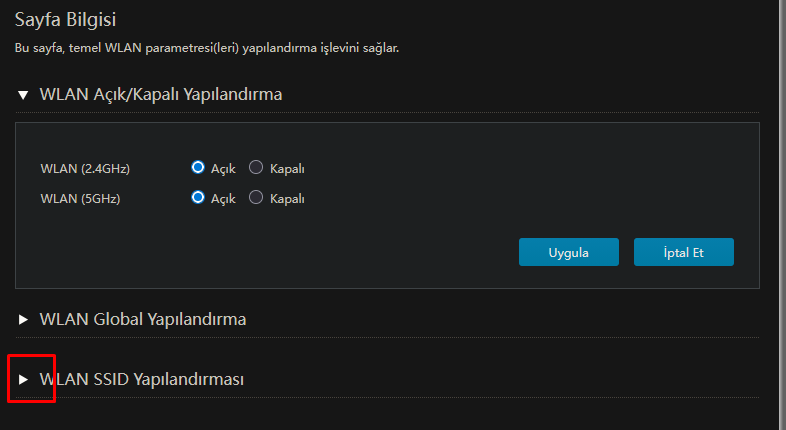
Task: Expand WLAN Global Yapılandırma with its triangle
Action: [23, 319]
